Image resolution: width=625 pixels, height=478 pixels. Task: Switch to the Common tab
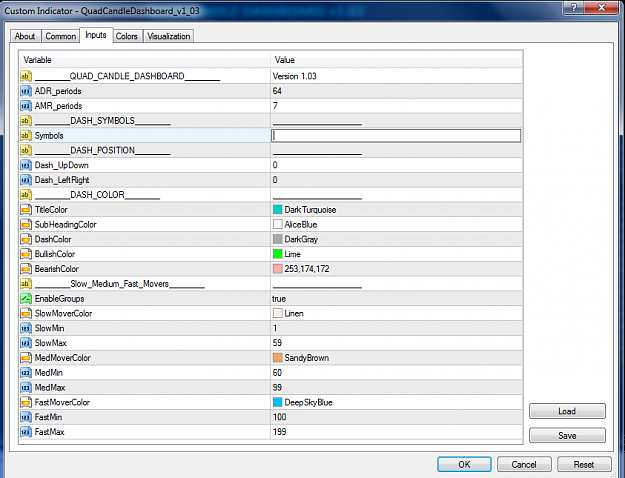point(61,36)
